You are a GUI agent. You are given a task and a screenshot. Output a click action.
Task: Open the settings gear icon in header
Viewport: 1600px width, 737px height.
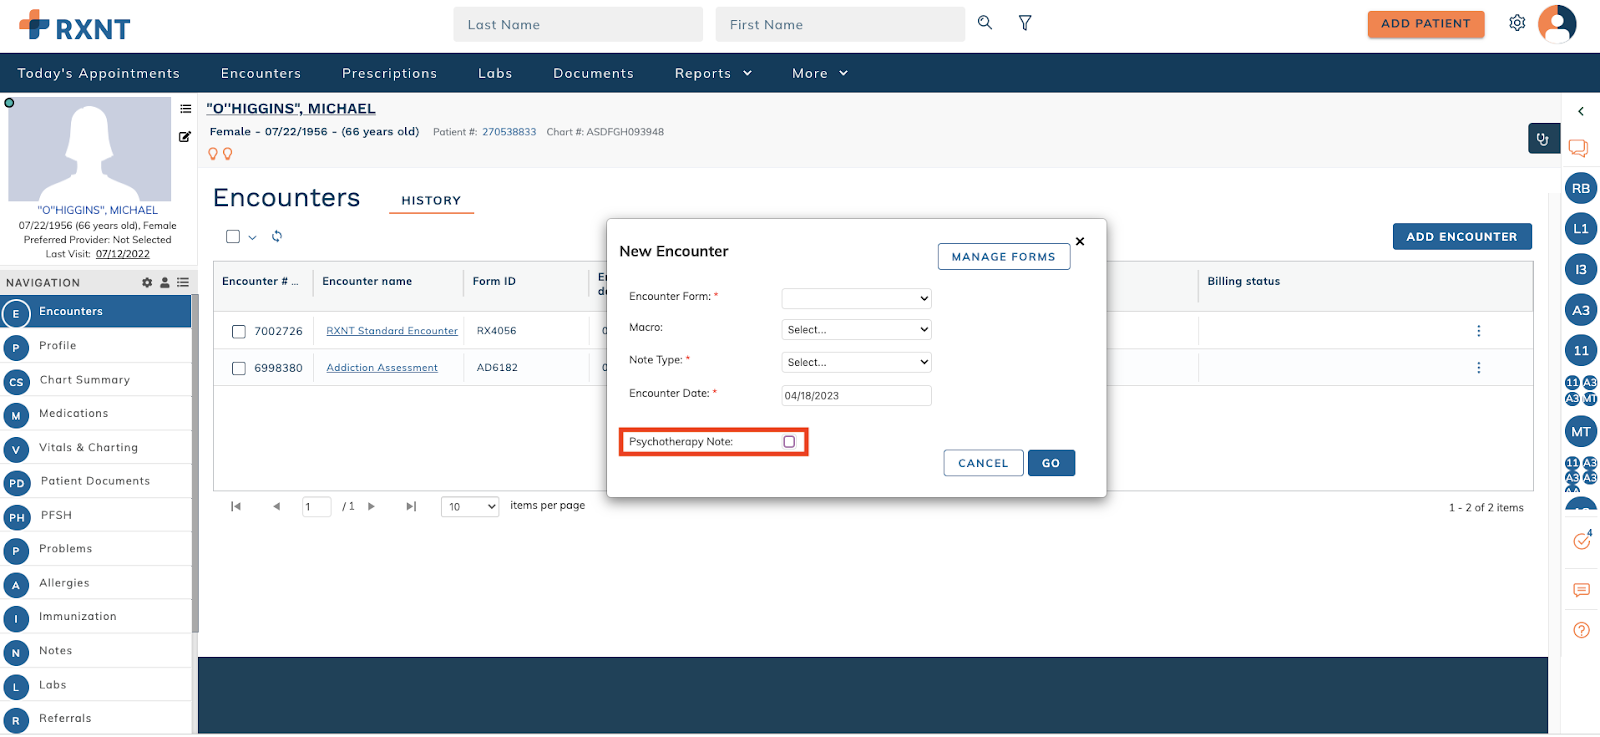1517,23
